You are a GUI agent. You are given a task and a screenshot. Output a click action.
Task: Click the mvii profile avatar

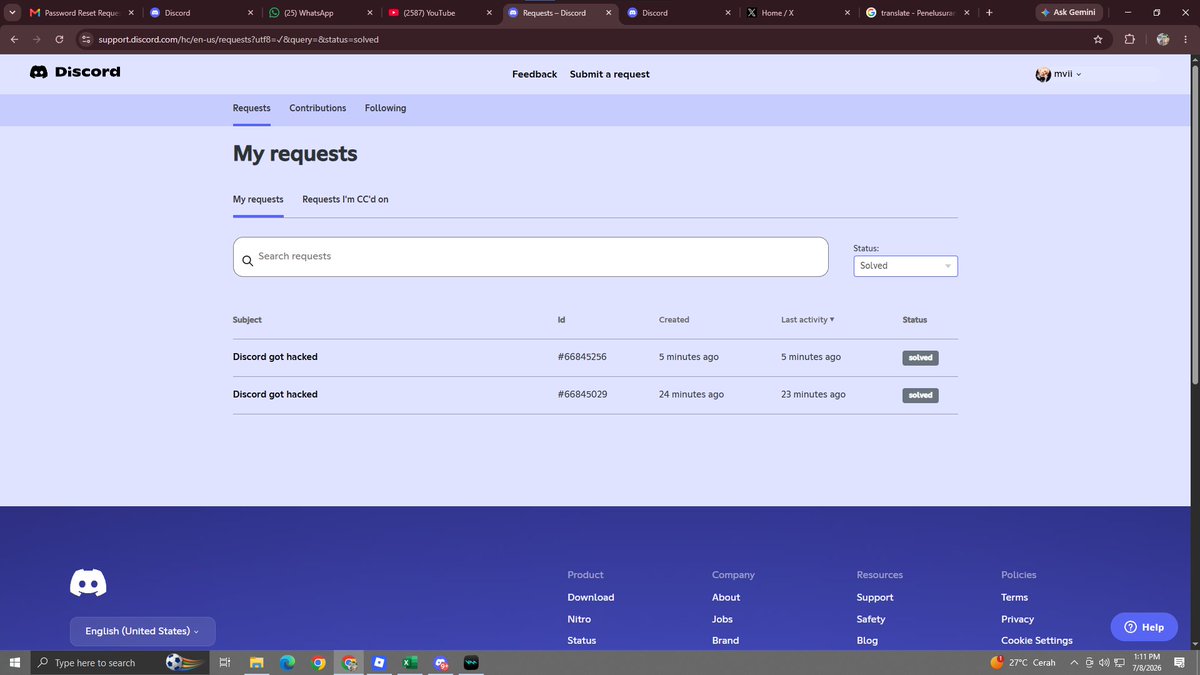coord(1043,74)
